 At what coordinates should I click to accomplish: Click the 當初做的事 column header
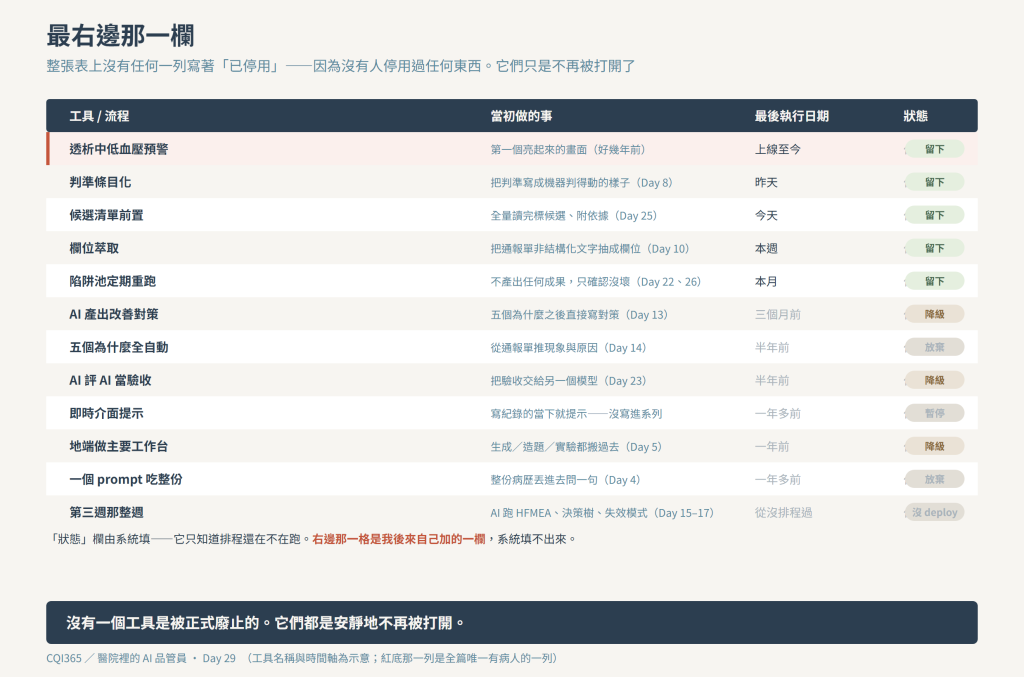(521, 116)
